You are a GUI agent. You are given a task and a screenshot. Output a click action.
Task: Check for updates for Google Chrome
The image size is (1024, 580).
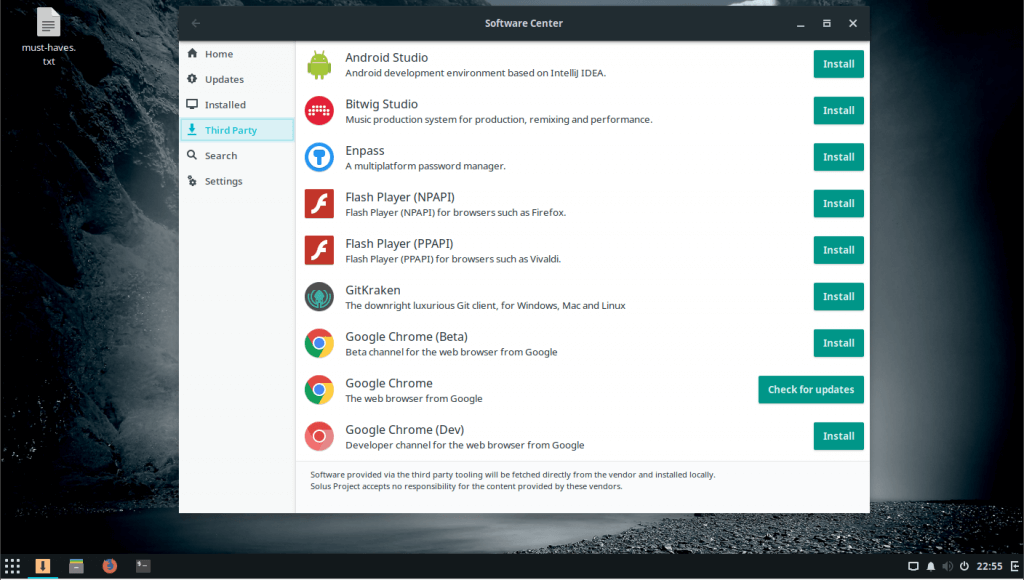810,390
